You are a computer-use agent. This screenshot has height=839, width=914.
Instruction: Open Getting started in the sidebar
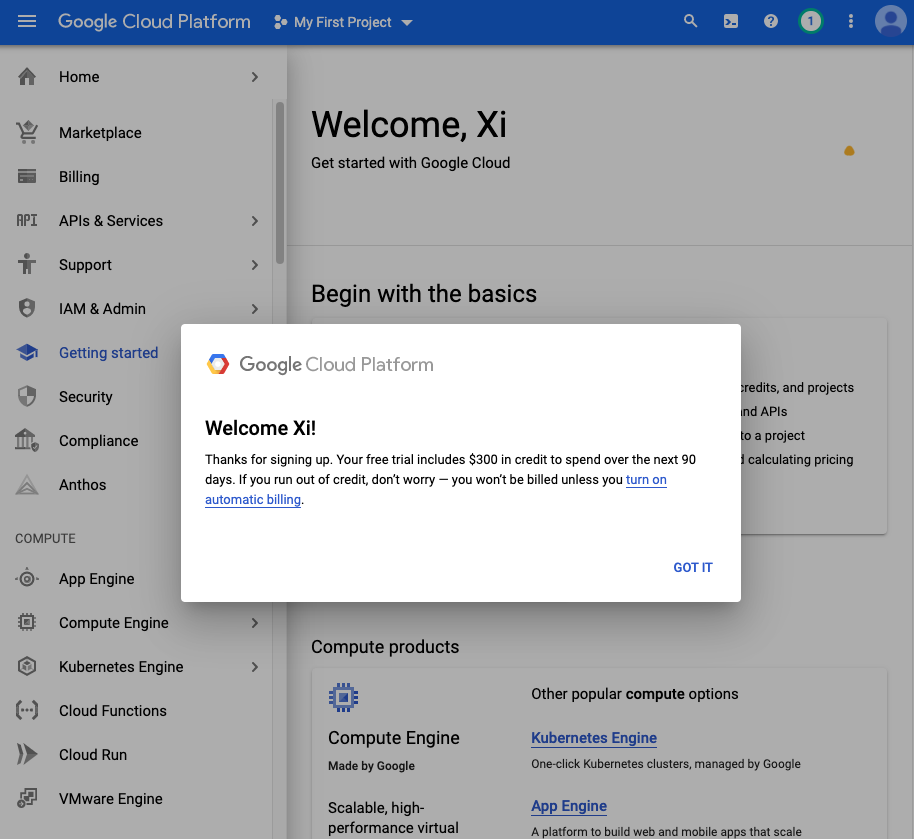[x=108, y=353]
